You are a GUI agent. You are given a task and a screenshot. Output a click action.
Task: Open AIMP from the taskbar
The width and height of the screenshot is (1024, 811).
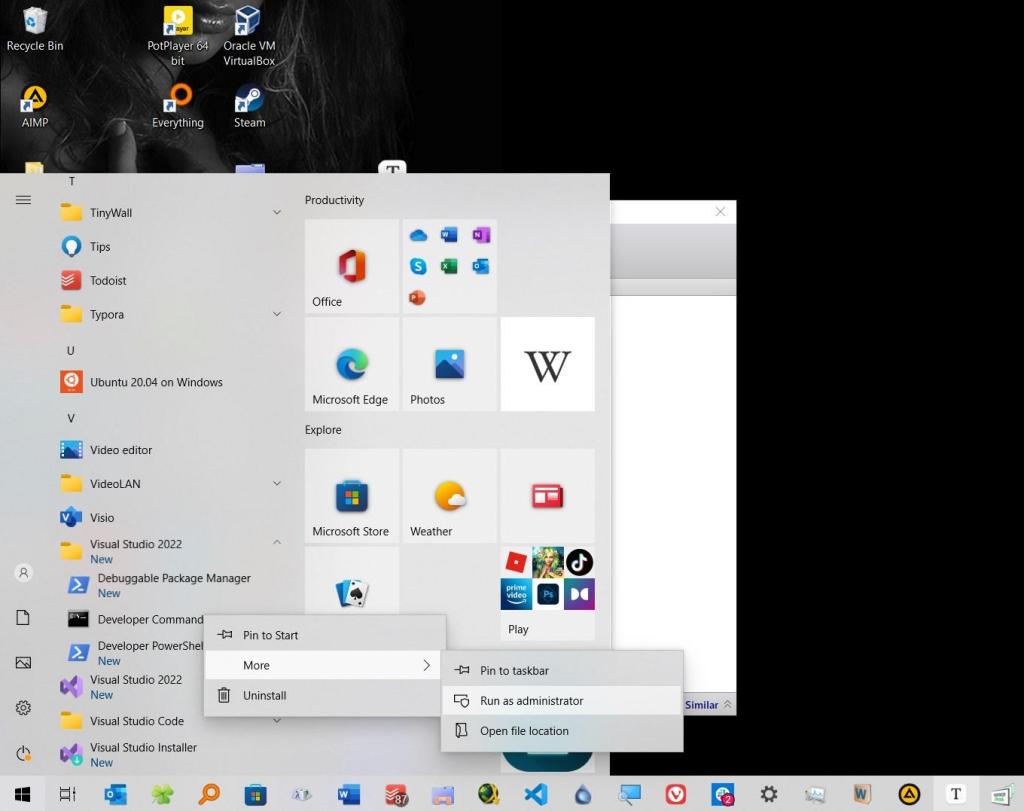(909, 794)
